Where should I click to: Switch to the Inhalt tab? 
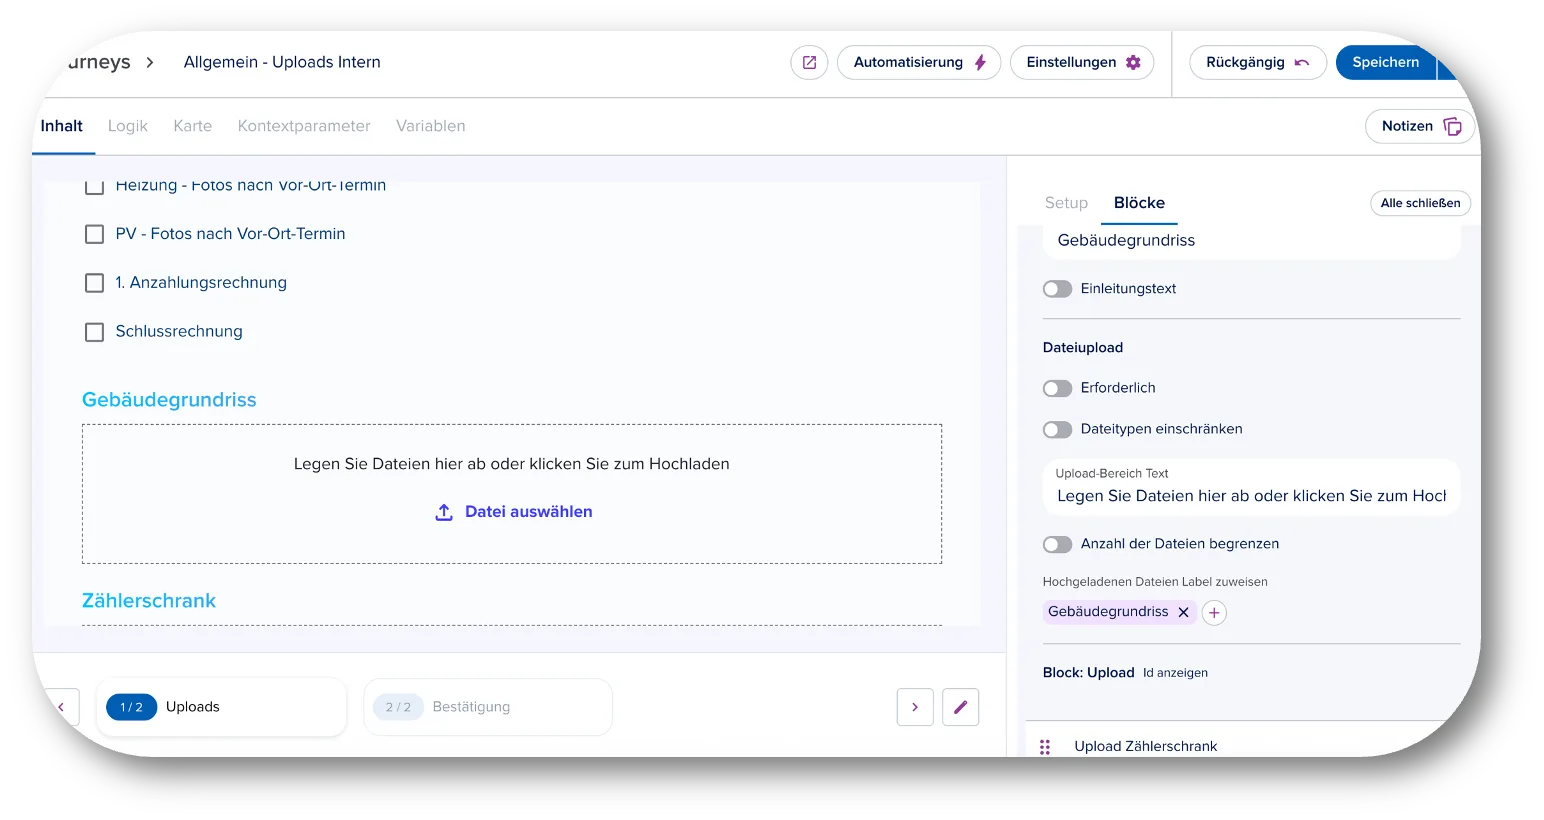(62, 126)
